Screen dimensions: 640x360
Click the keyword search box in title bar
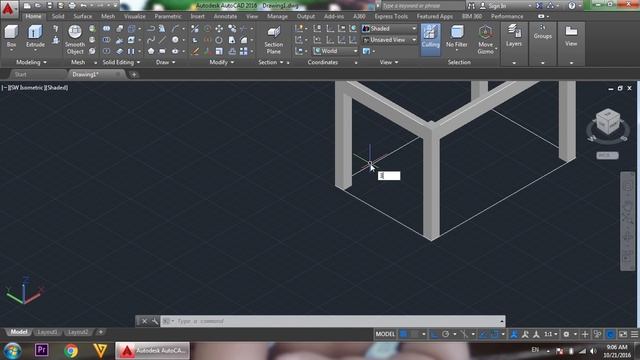coord(422,6)
